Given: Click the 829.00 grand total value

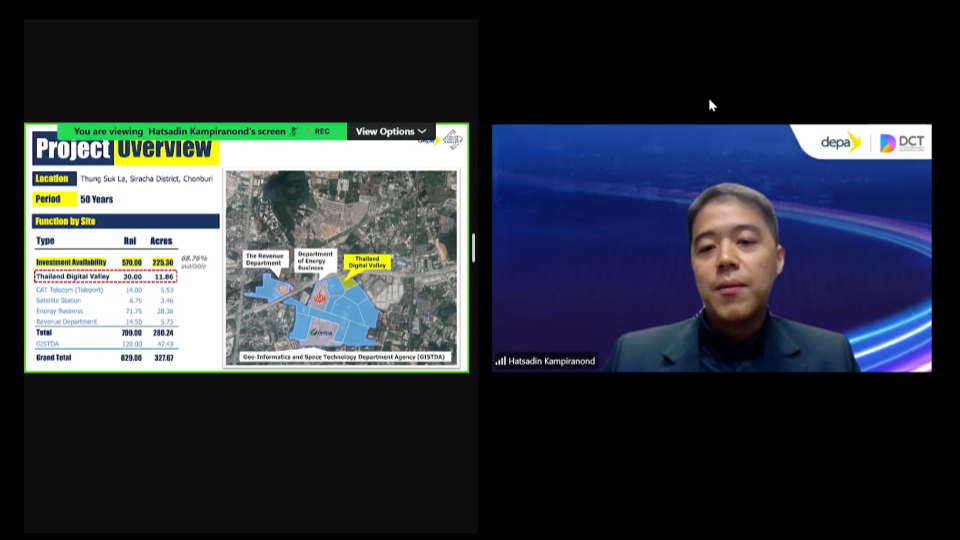Looking at the screenshot, I should (x=131, y=358).
